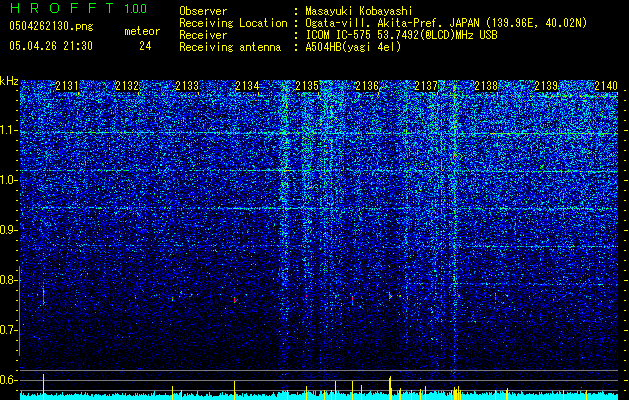
Task: Click the red meteor echo before 2134
Action: pos(235,300)
